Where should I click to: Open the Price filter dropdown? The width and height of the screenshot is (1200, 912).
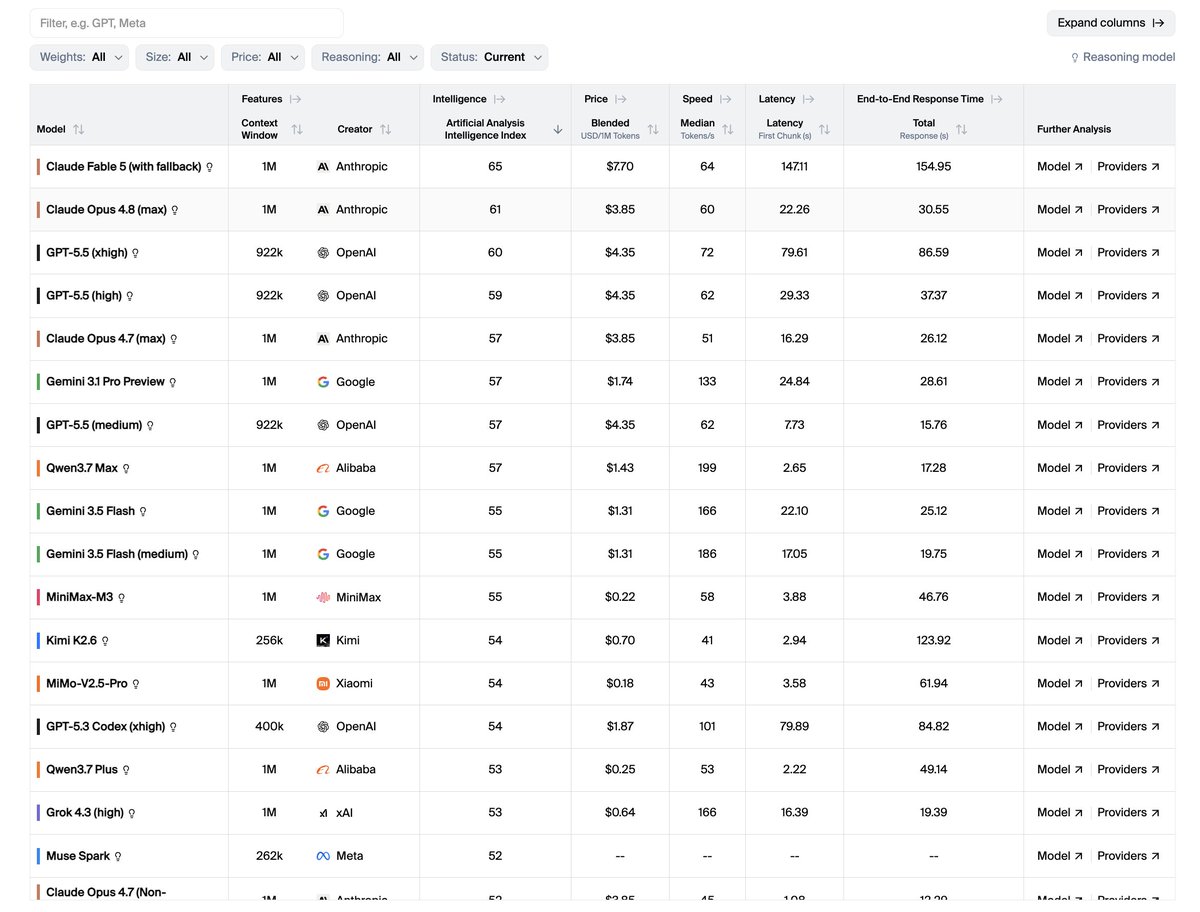pyautogui.click(x=263, y=57)
